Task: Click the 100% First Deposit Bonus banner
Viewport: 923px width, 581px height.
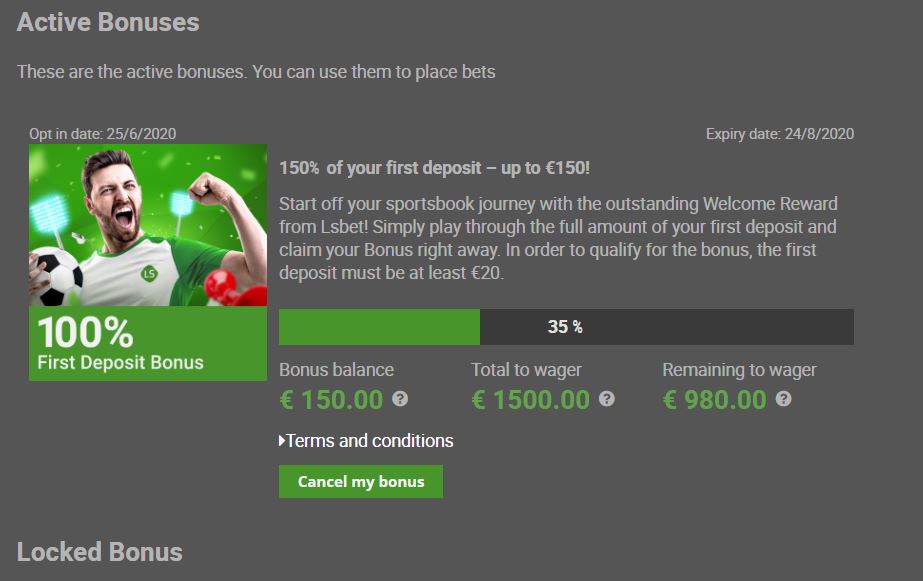Action: [x=148, y=343]
